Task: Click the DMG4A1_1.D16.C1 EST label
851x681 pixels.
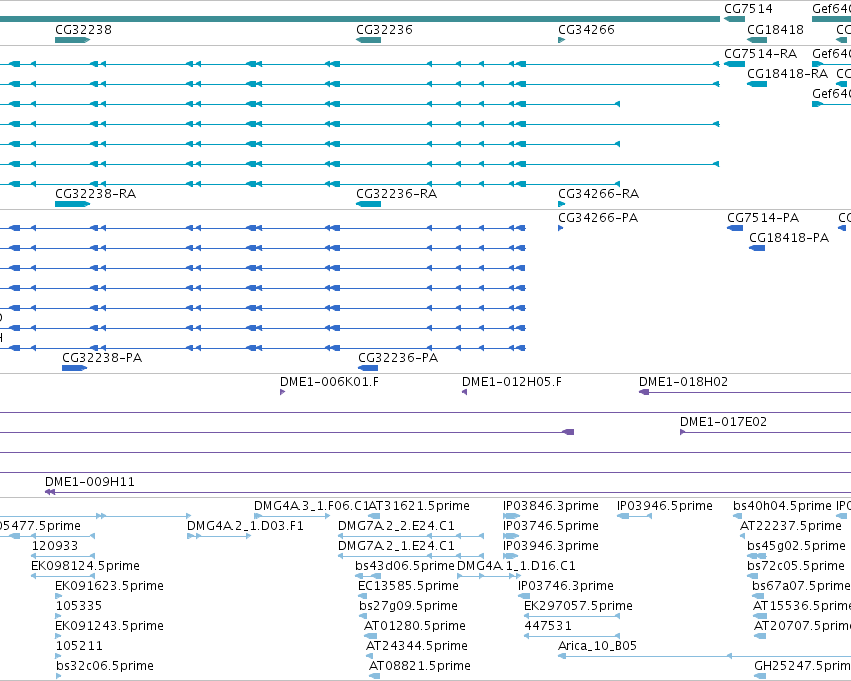Action: [x=516, y=566]
